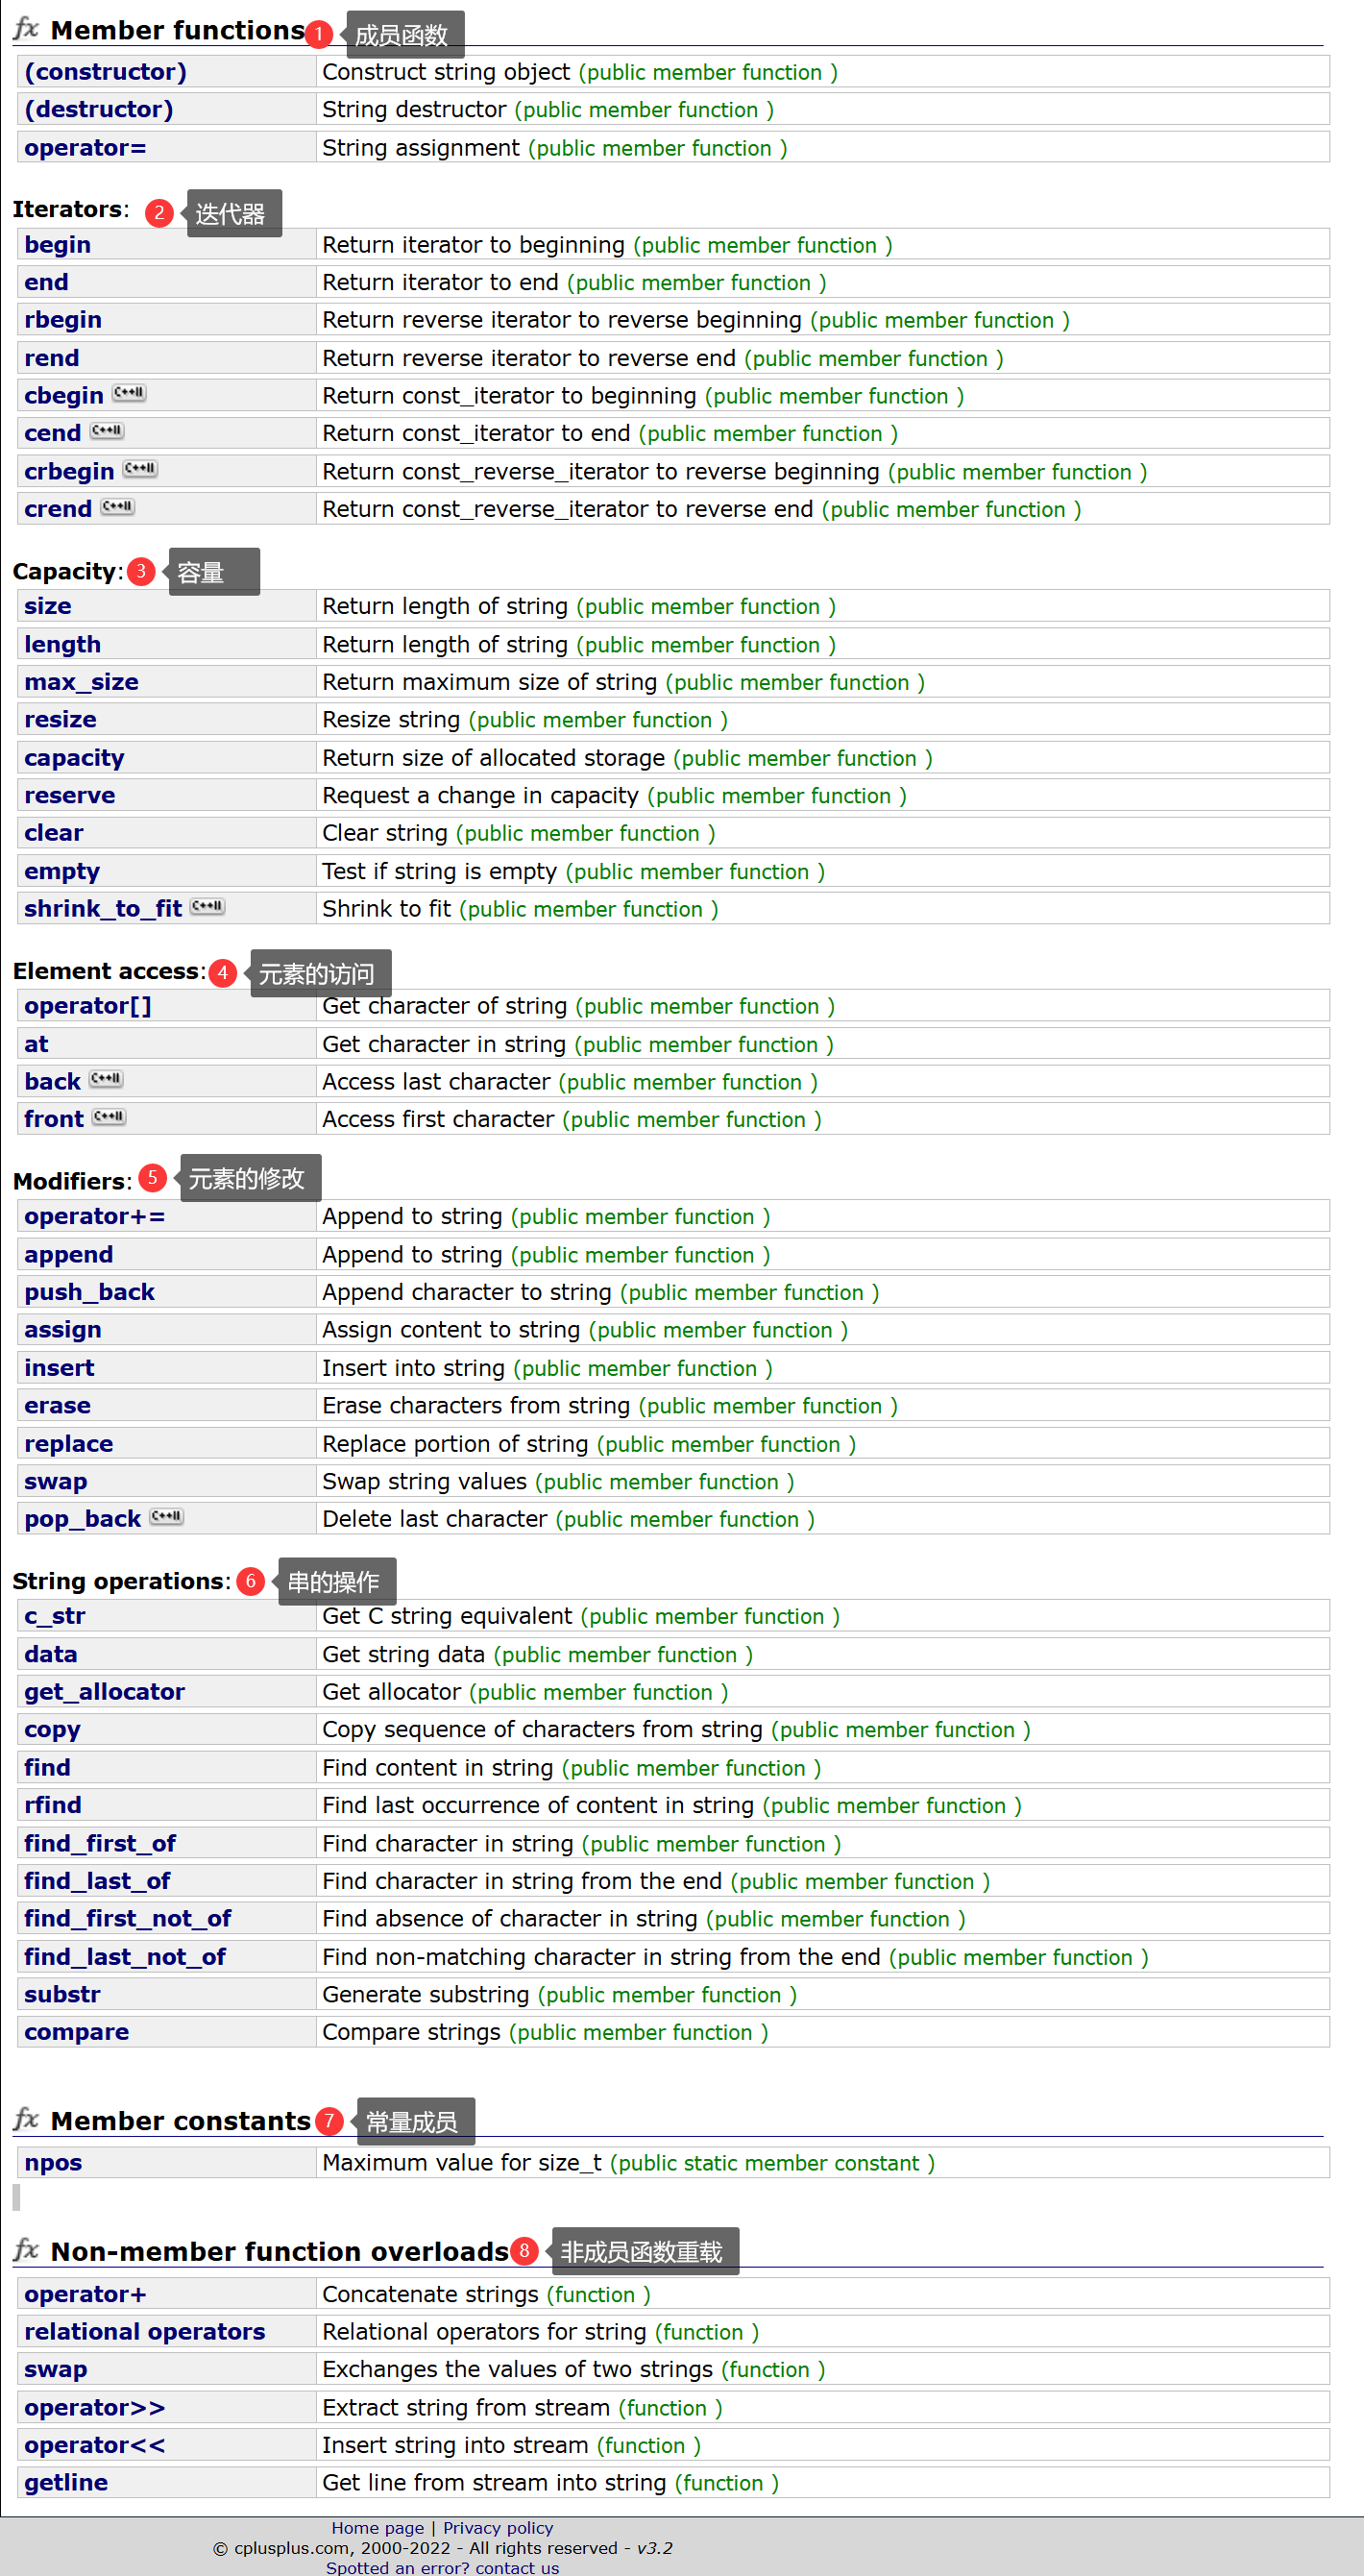This screenshot has height=2576, width=1364.
Task: Open the (destructor) function link
Action: tap(98, 109)
